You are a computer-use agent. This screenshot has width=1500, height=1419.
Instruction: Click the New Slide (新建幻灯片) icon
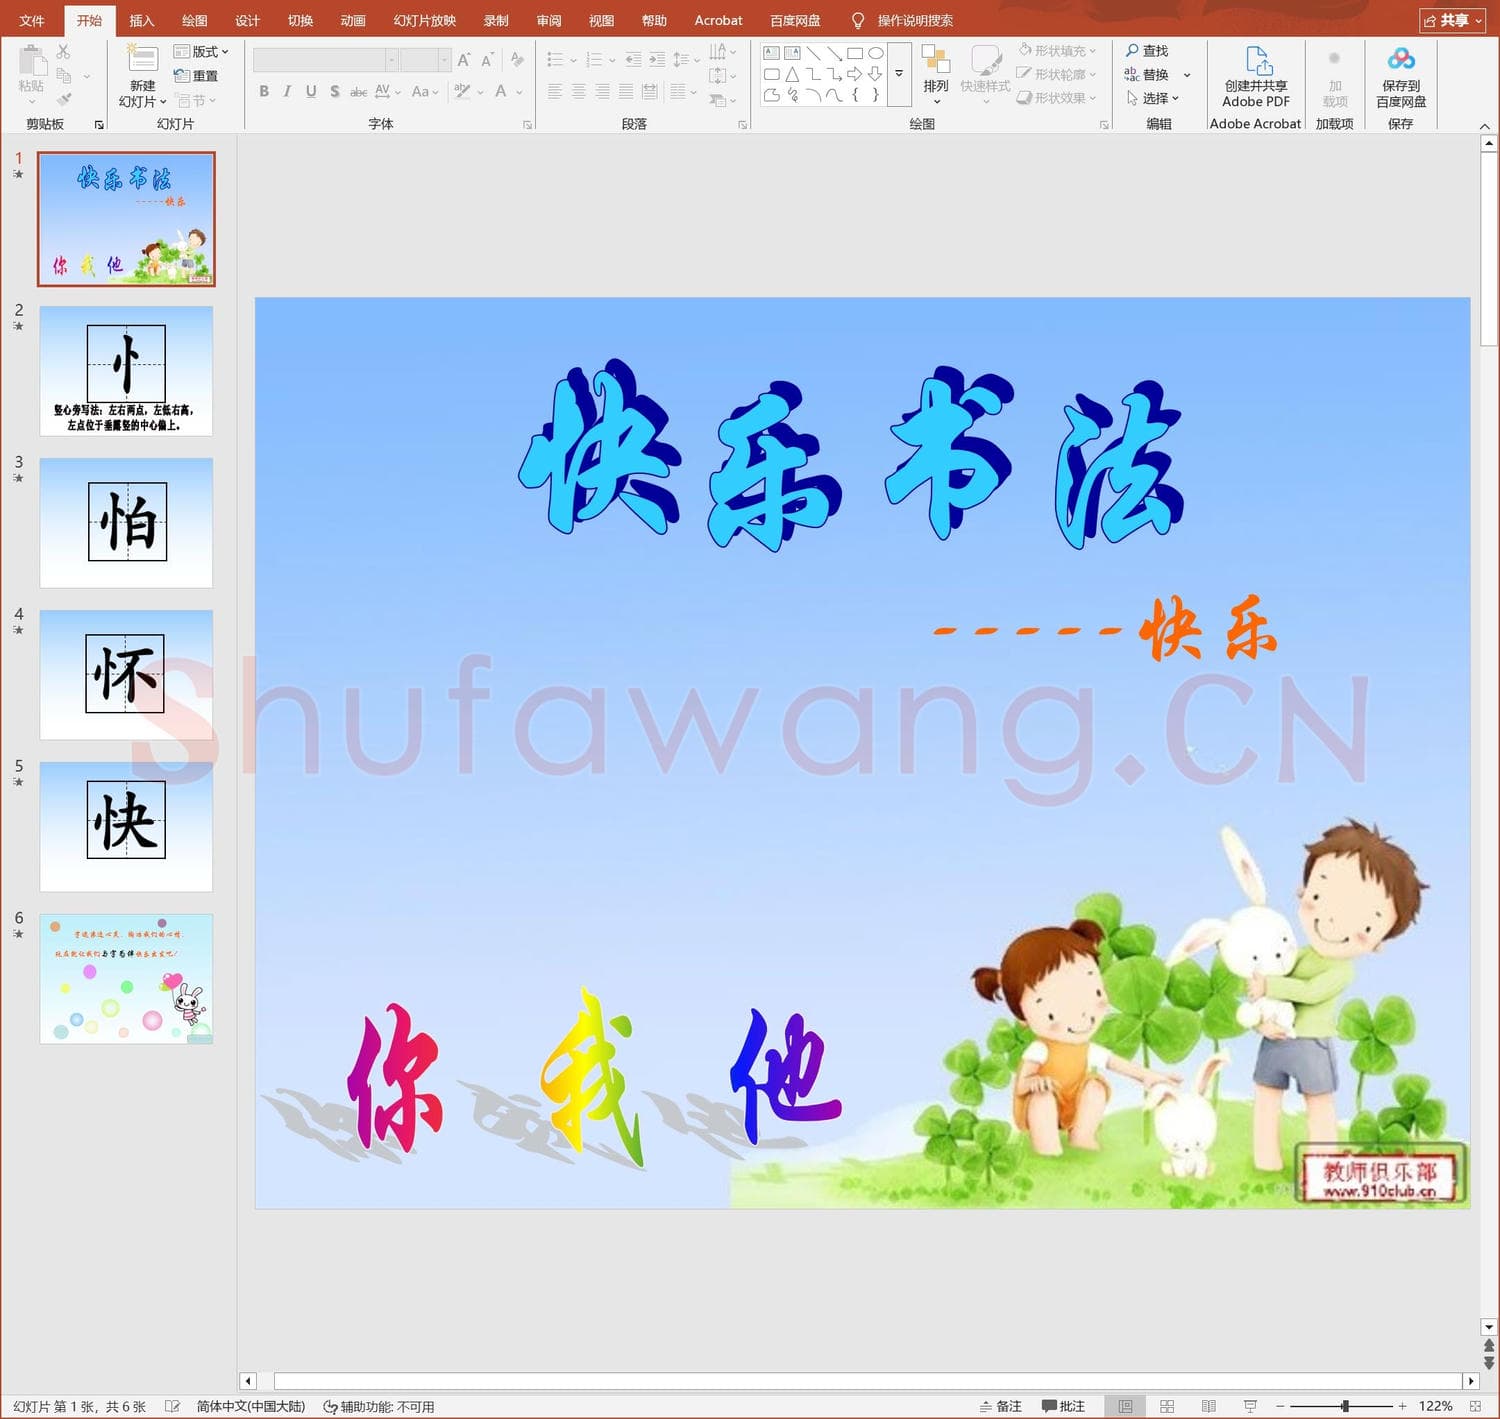click(x=142, y=59)
